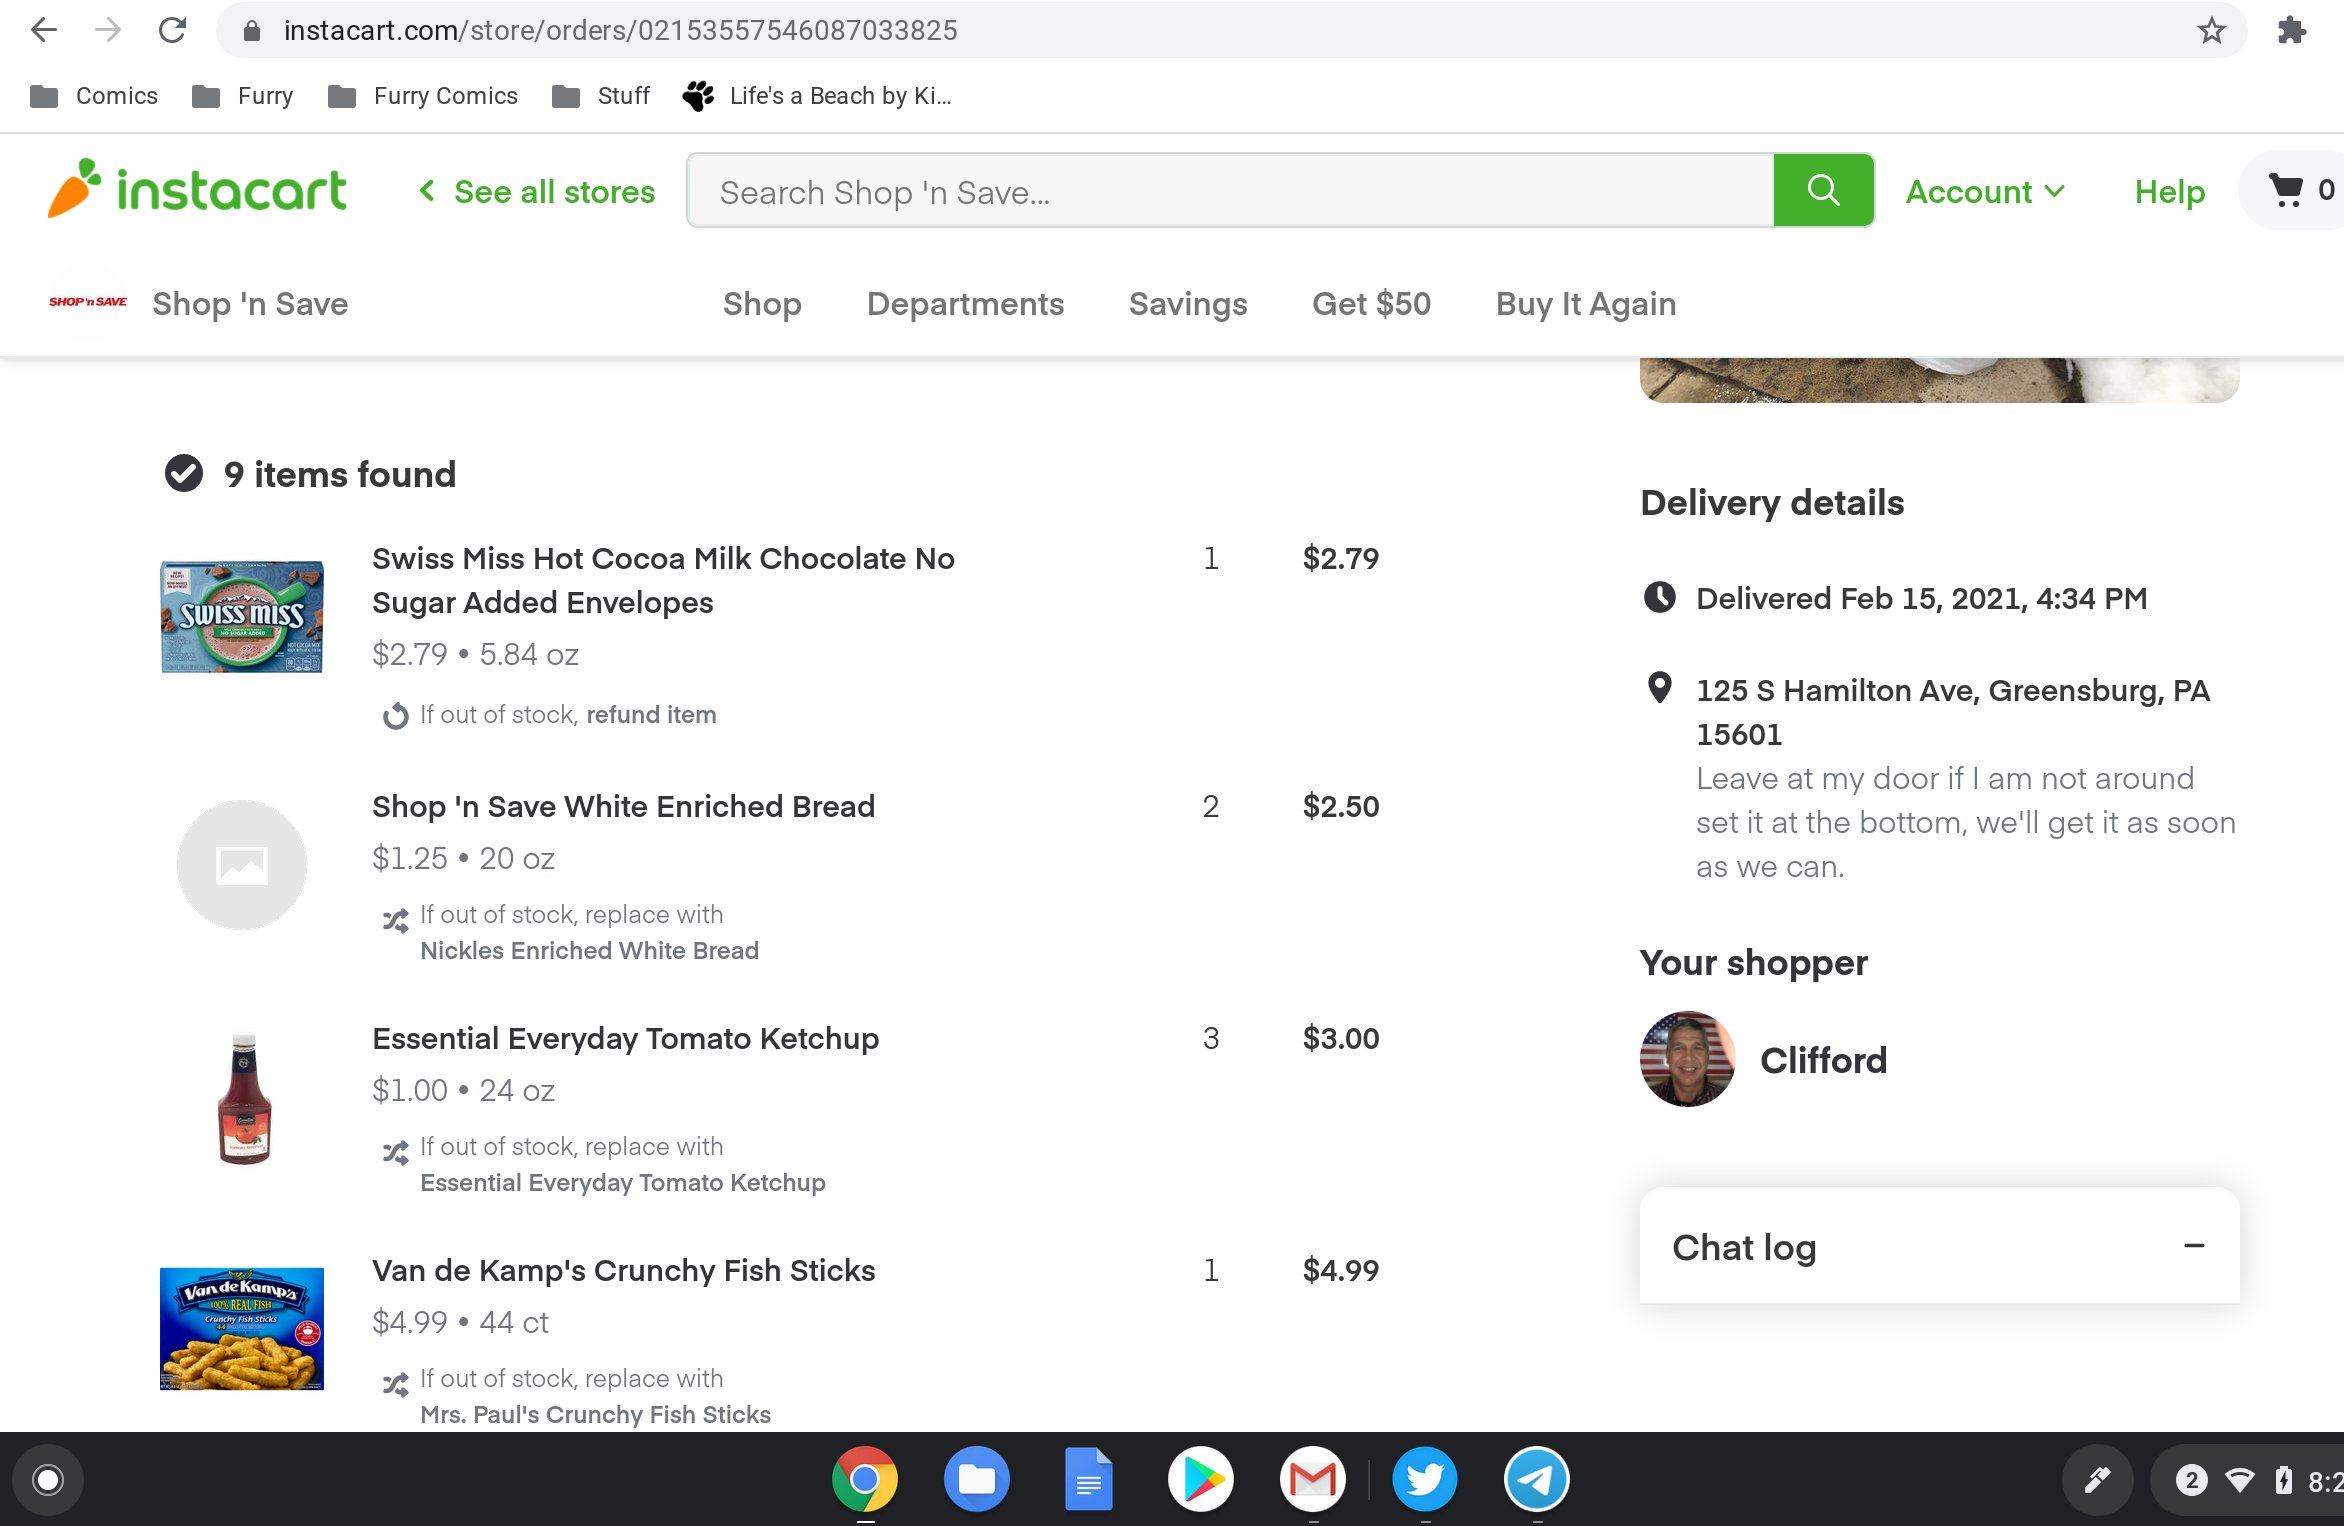Screen dimensions: 2344x1526
Task: Click the 9 items found checkmark icon
Action: point(184,473)
